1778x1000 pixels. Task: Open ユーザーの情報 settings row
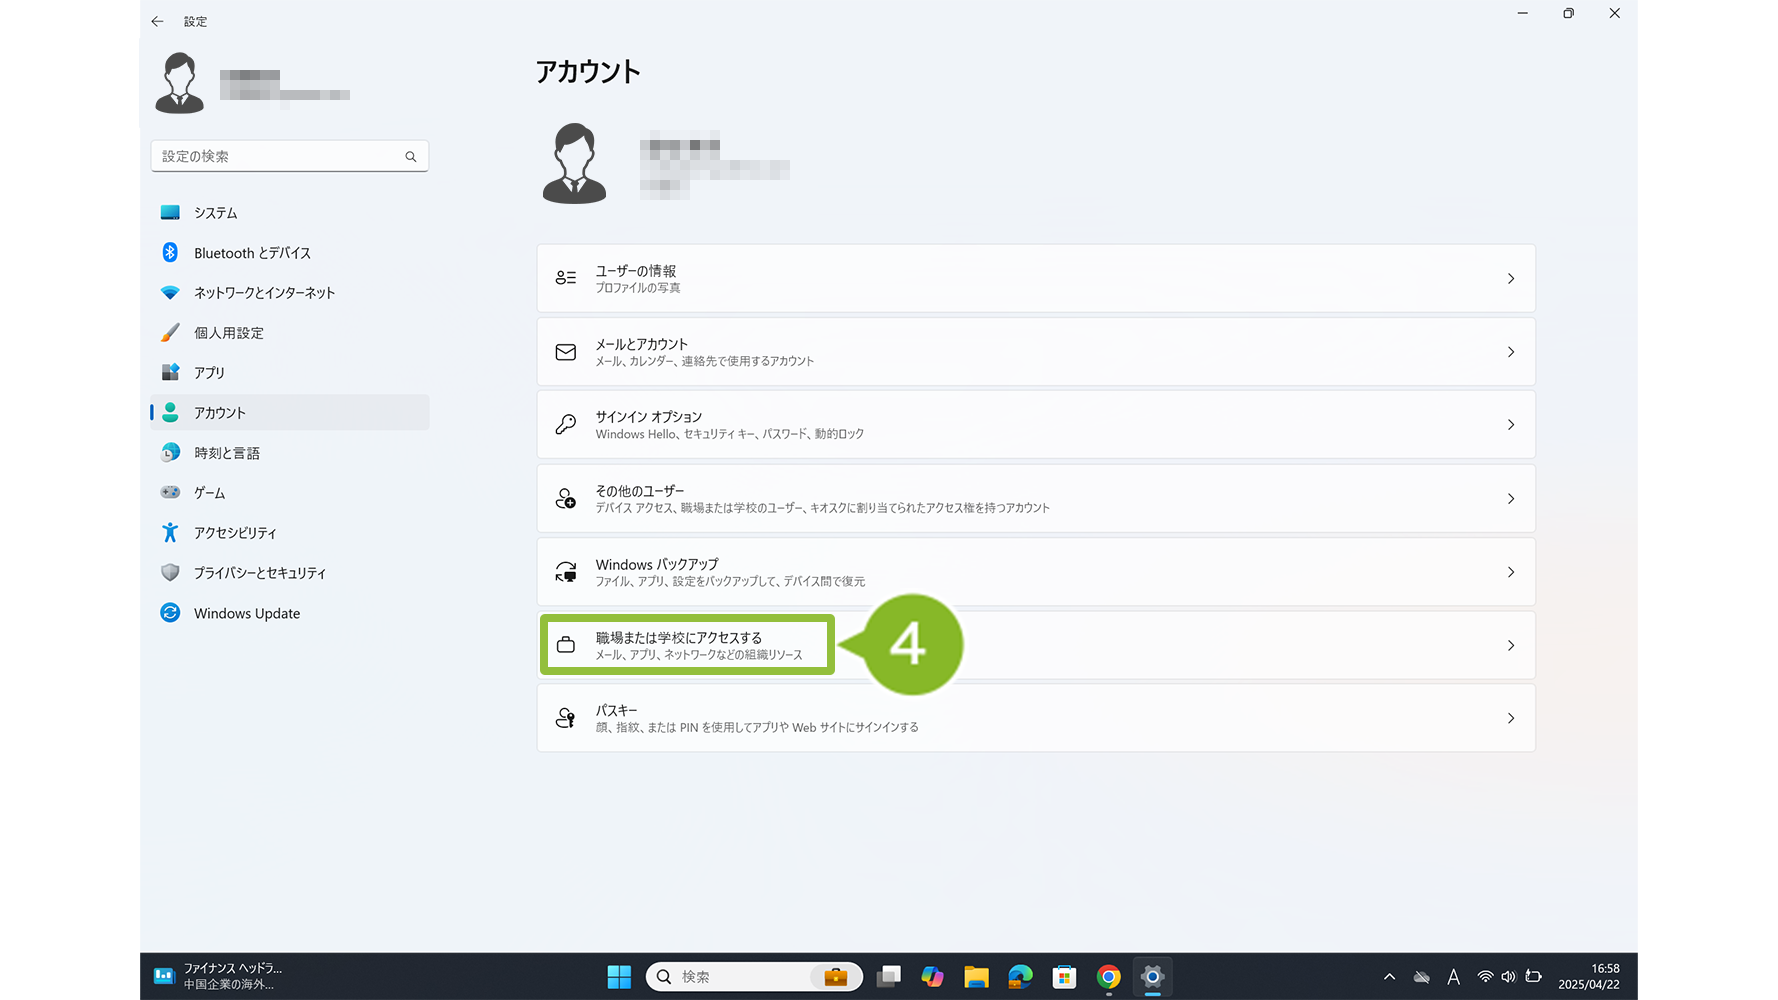coord(1036,278)
